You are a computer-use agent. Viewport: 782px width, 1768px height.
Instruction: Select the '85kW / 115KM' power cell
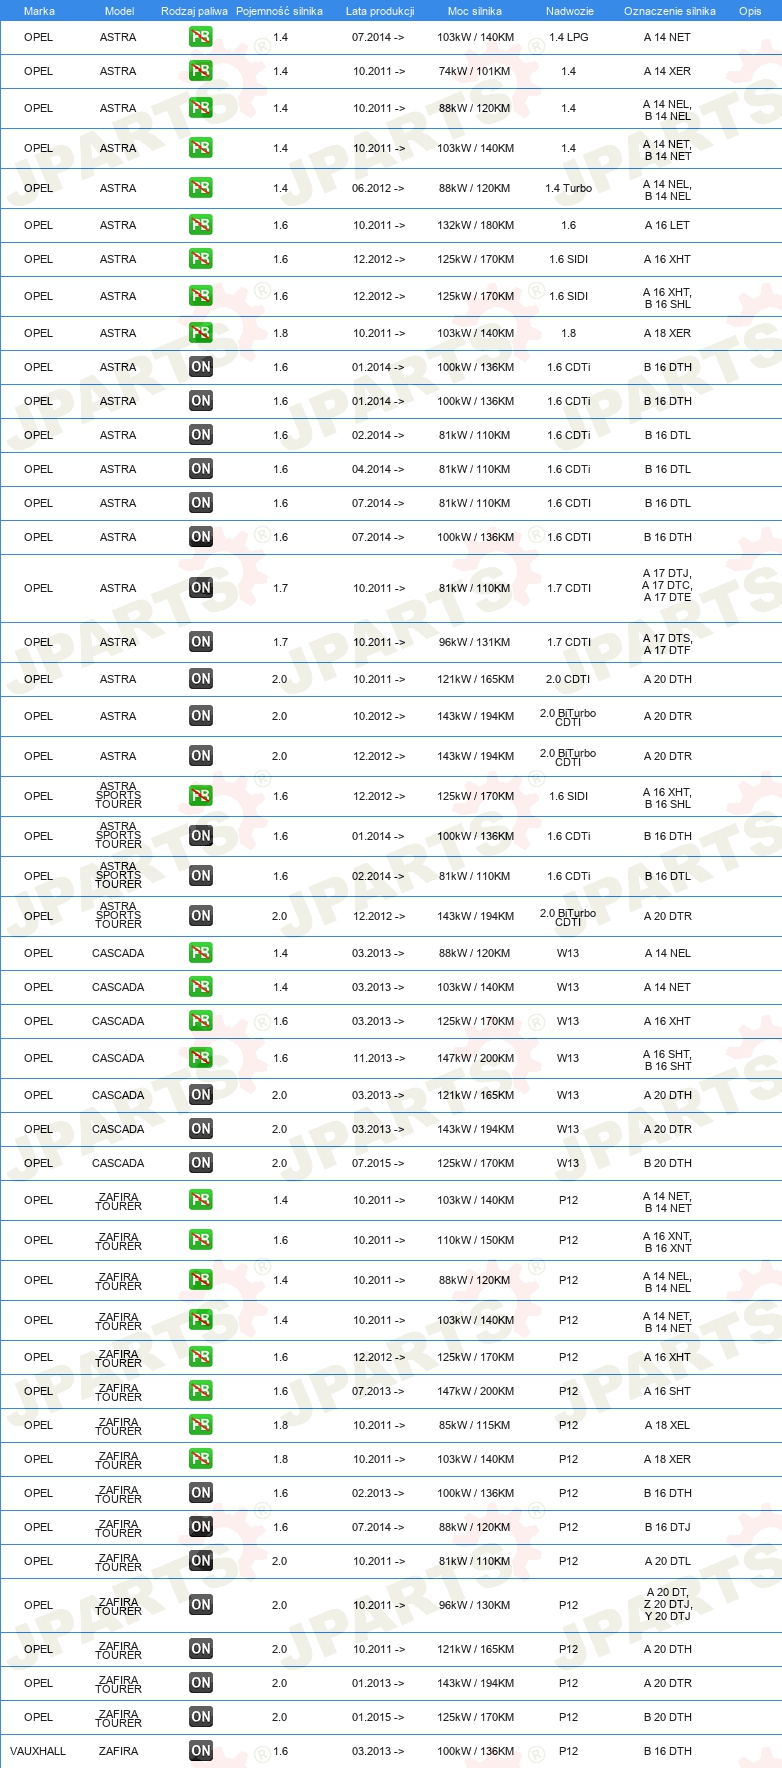[x=475, y=1425]
